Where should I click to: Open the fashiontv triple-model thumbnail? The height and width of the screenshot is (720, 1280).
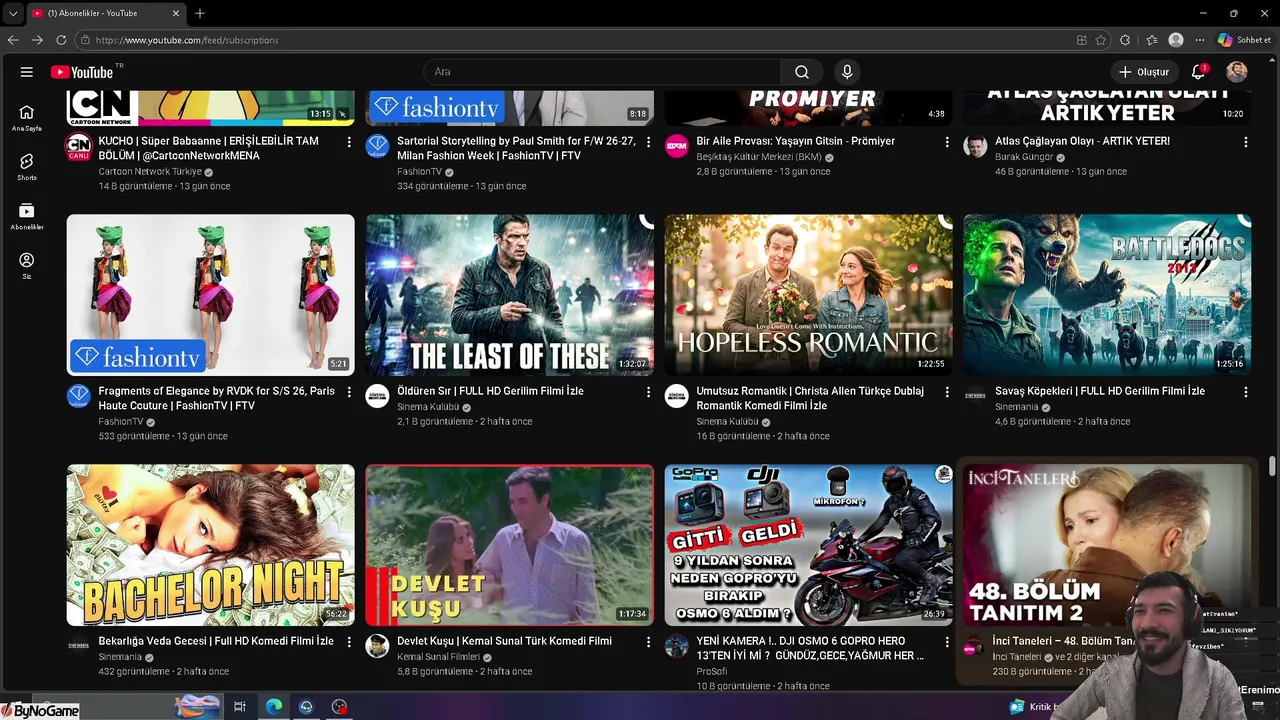211,295
